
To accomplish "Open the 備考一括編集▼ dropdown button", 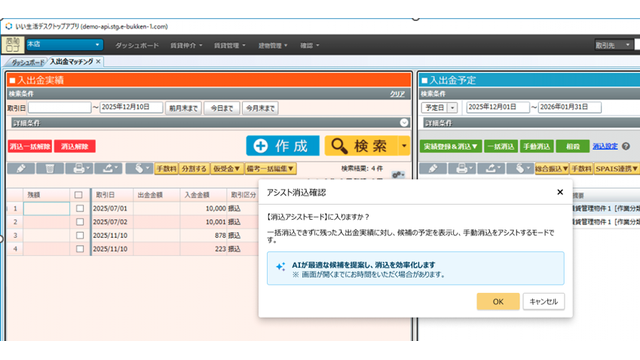I will click(270, 169).
